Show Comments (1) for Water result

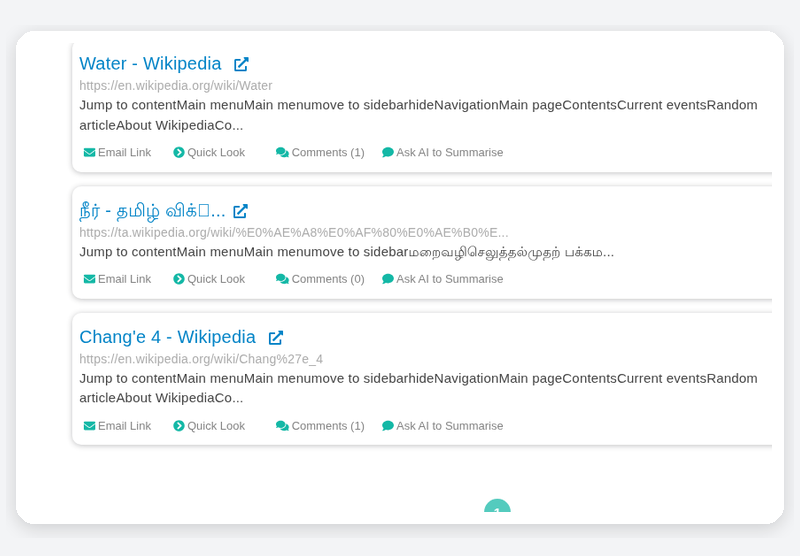click(x=320, y=153)
